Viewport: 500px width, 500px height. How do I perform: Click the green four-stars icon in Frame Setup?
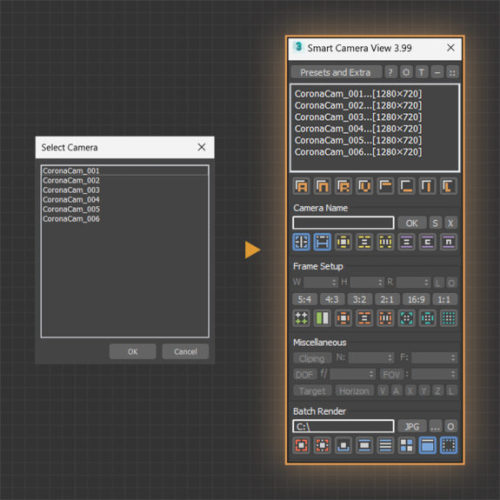[x=301, y=318]
